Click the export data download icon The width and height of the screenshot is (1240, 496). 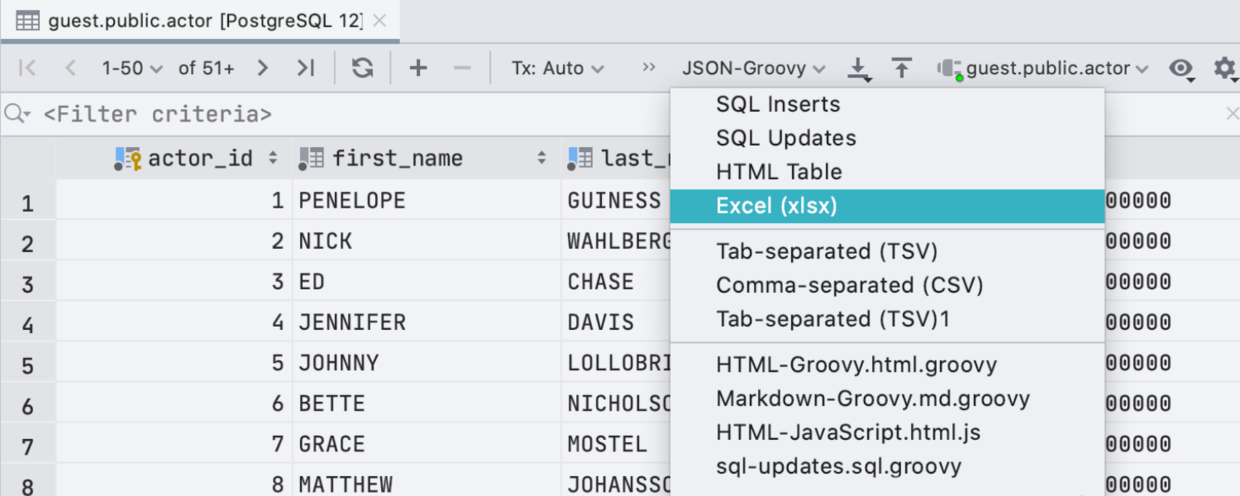[858, 68]
